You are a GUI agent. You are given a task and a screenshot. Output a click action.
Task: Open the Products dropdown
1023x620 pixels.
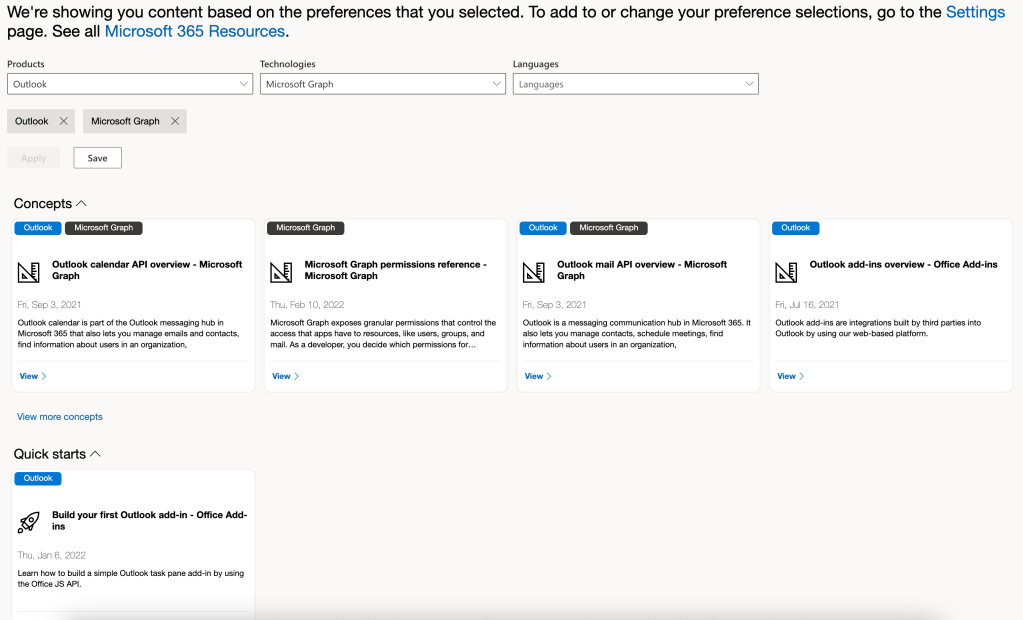pyautogui.click(x=130, y=84)
